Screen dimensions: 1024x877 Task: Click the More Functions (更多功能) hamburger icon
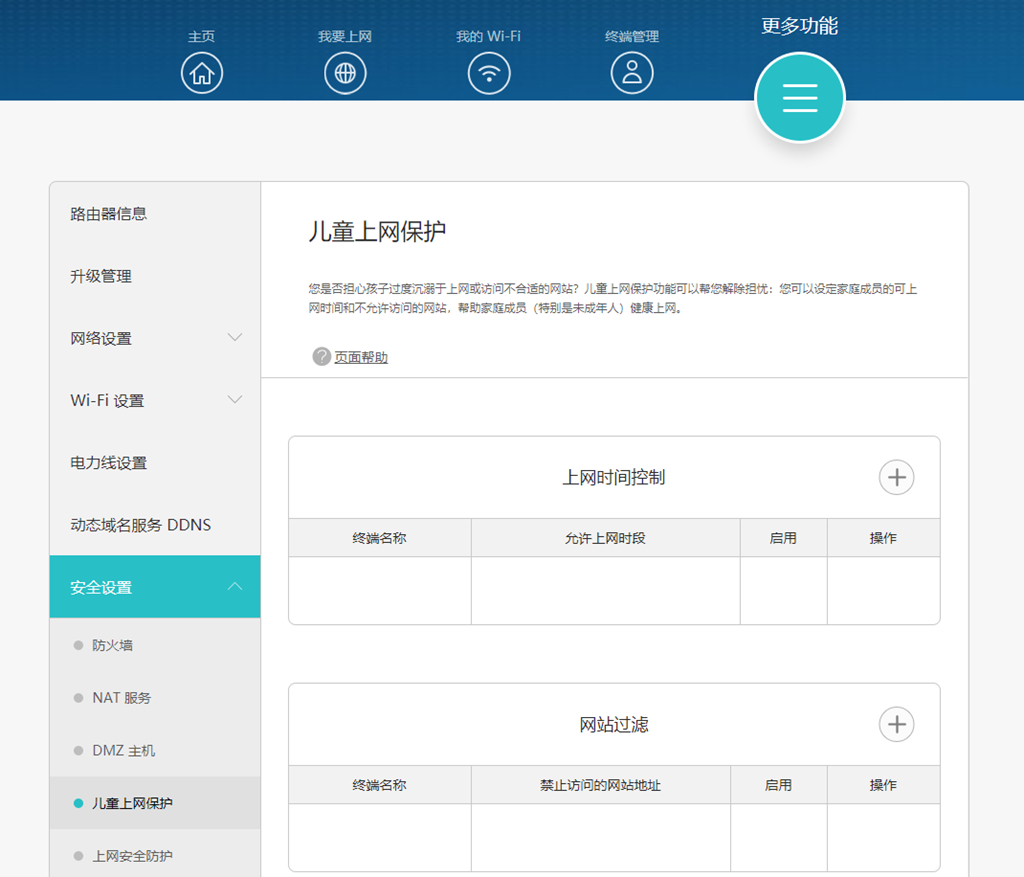[x=799, y=97]
